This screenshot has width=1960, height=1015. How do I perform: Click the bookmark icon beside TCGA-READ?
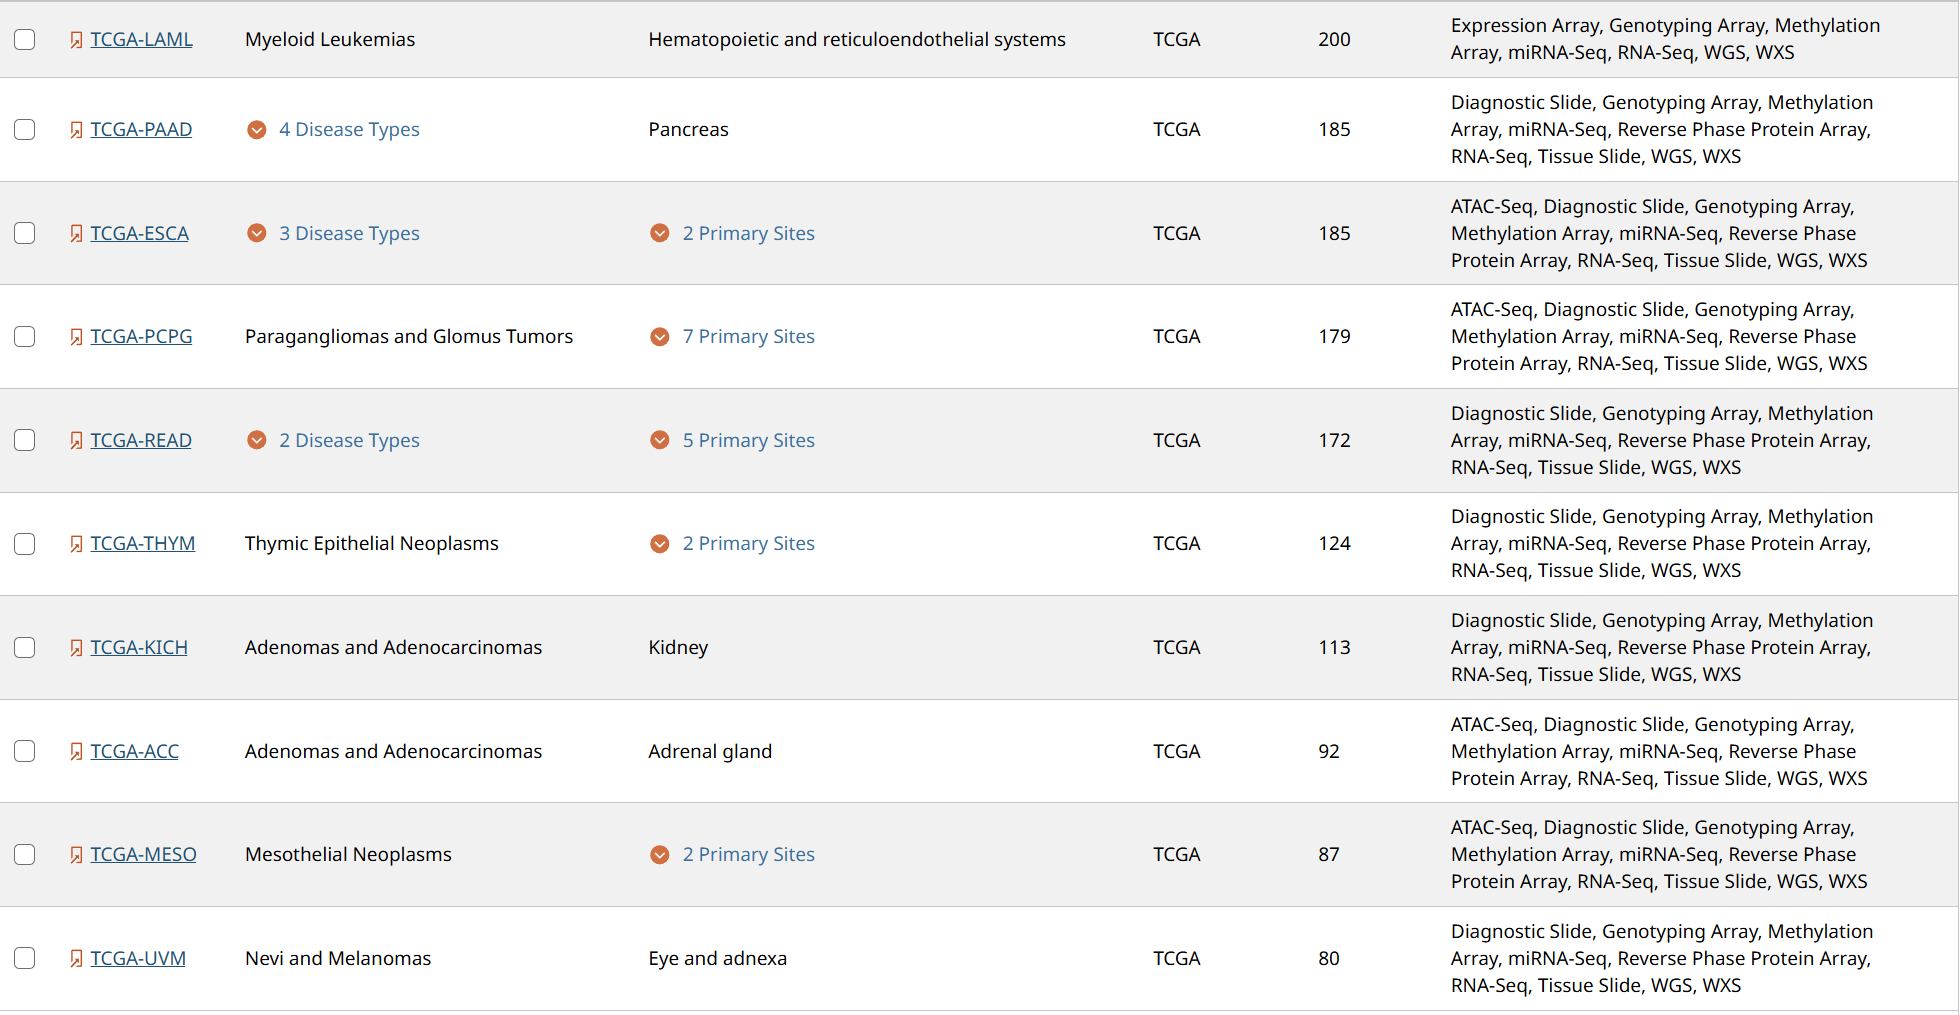coord(76,441)
